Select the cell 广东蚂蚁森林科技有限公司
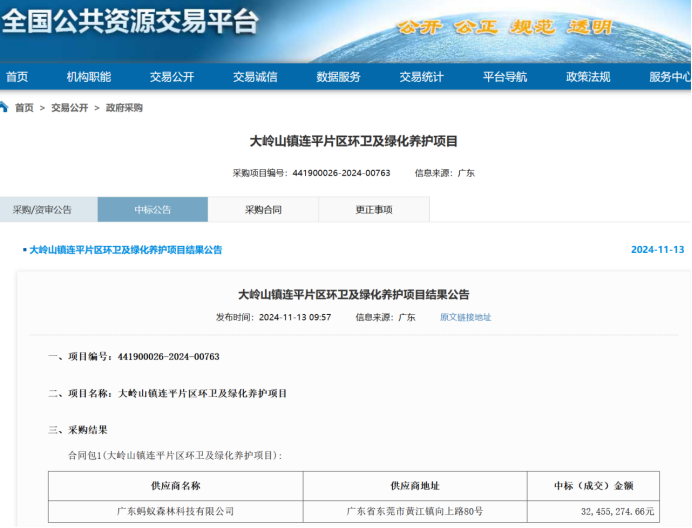Screen dimensions: 692x528 (x=176, y=511)
